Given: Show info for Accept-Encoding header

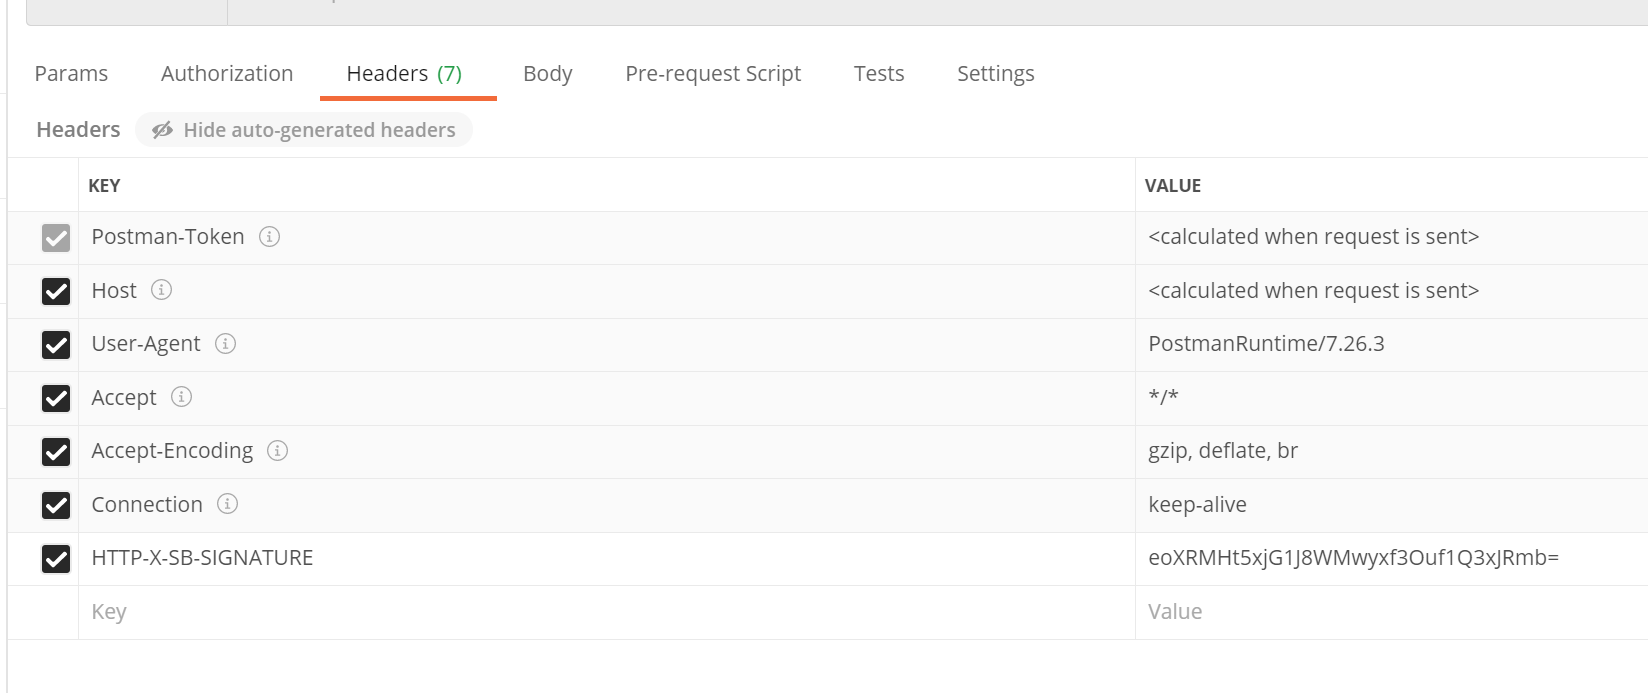Looking at the screenshot, I should 277,451.
